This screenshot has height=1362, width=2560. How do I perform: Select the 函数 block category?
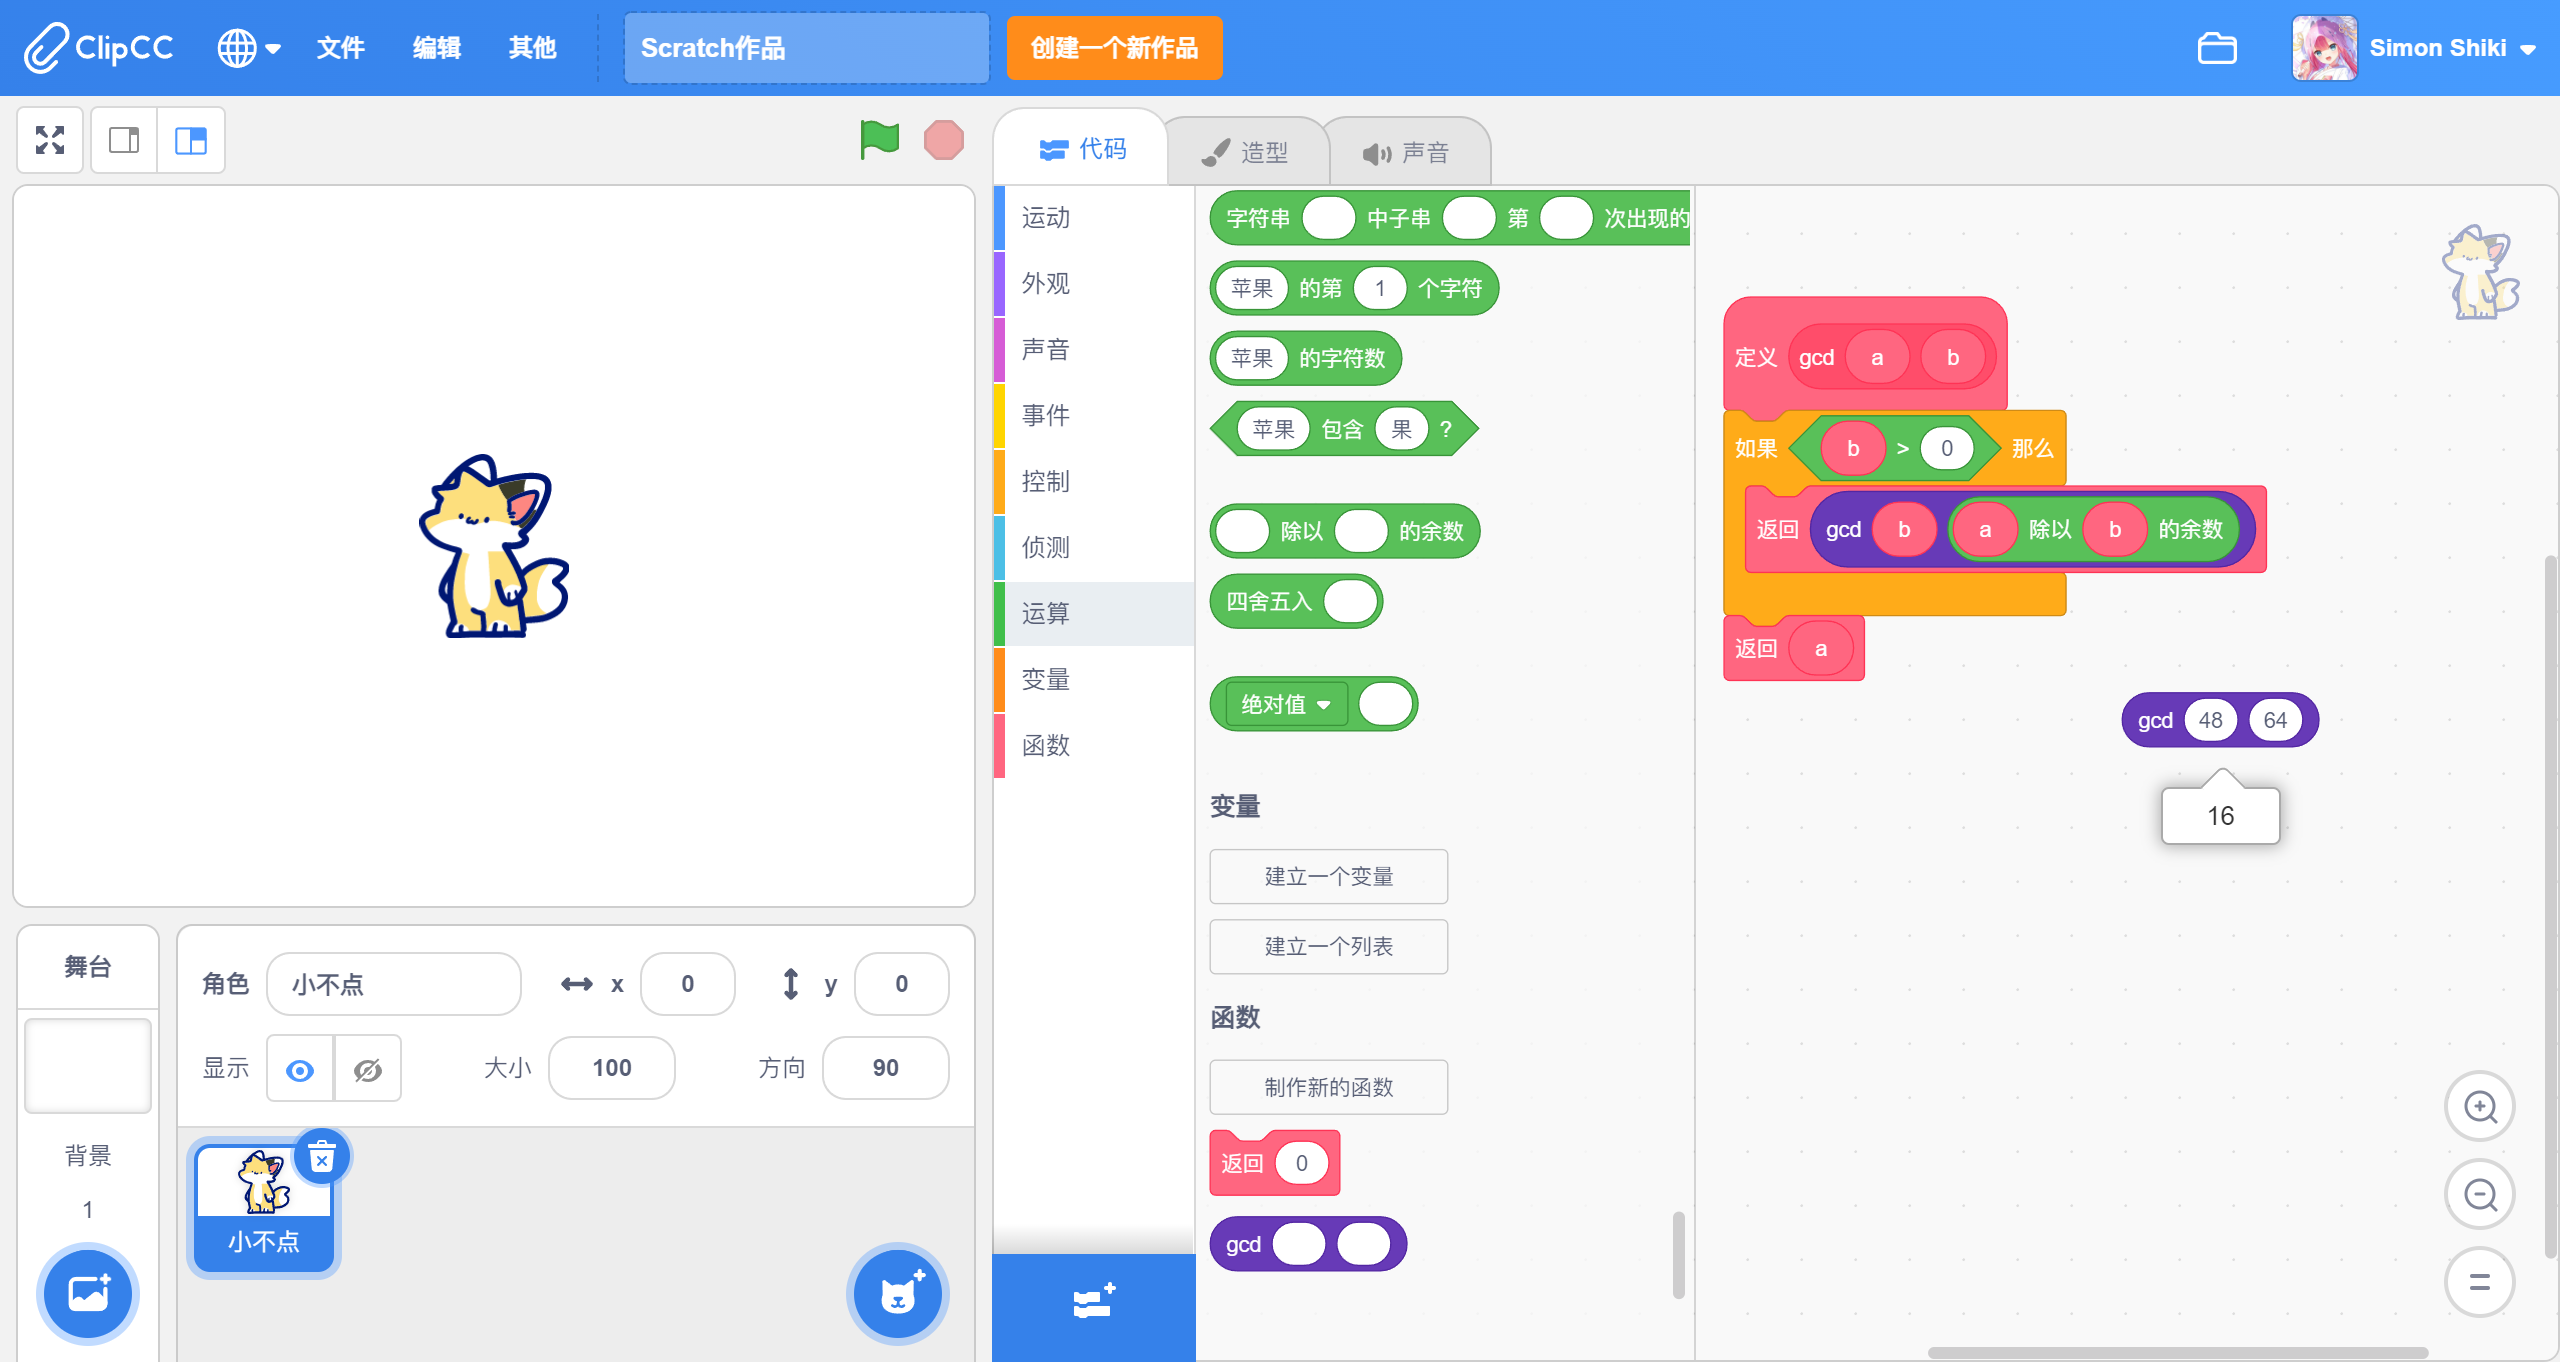1094,746
